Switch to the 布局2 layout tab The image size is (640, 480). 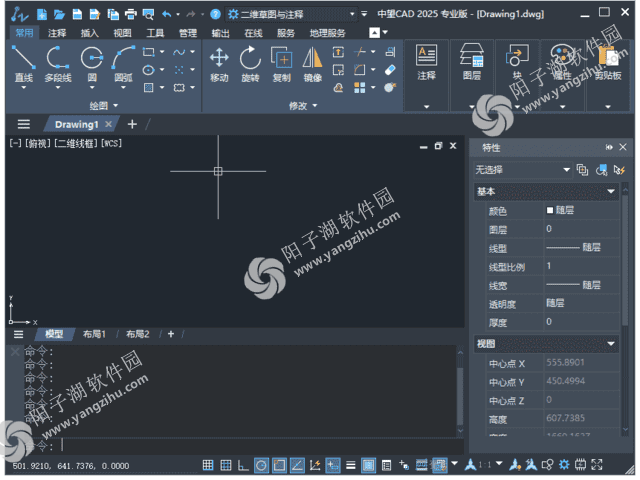(138, 334)
